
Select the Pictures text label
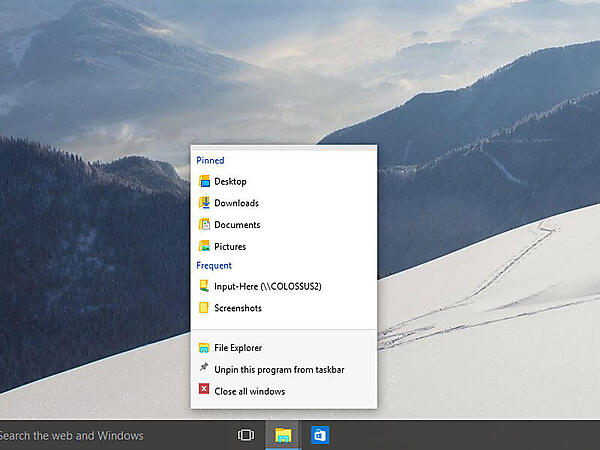230,246
